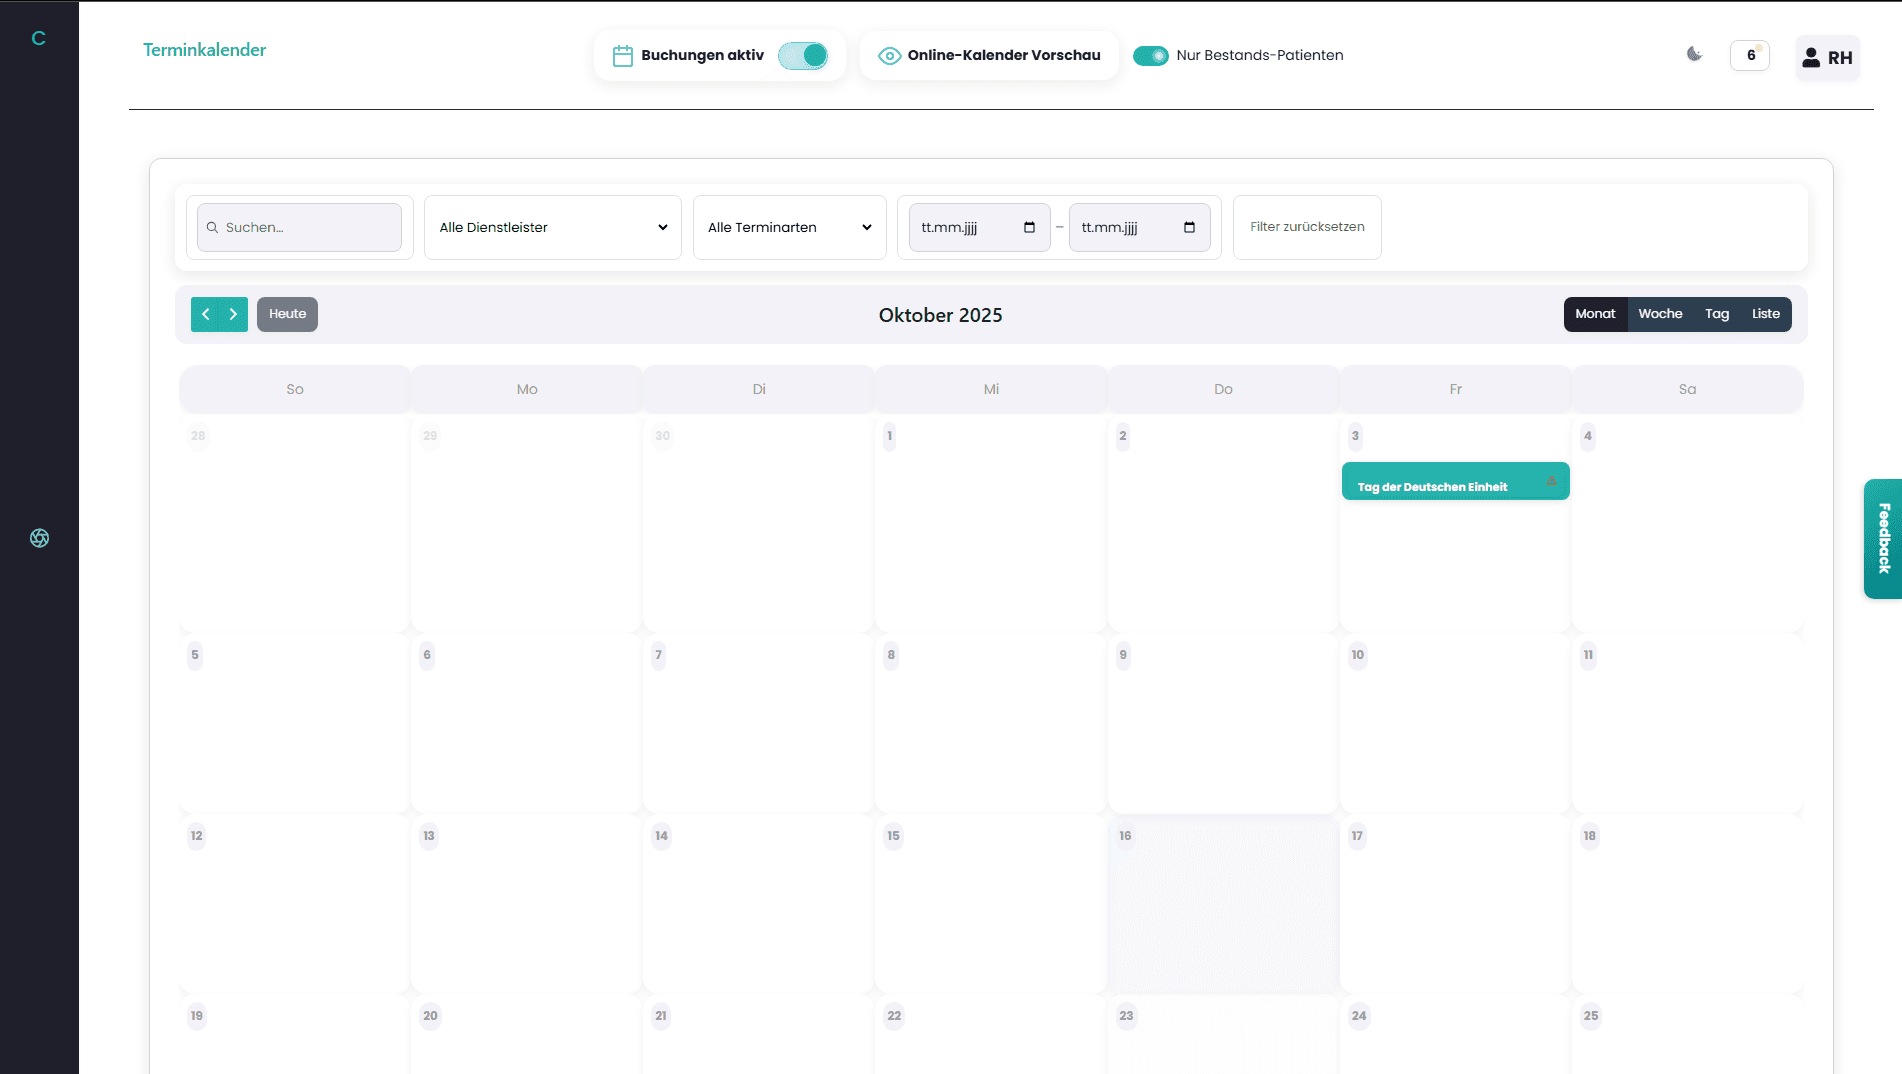
Task: Open the aperture icon in left sidebar
Action: pos(39,538)
